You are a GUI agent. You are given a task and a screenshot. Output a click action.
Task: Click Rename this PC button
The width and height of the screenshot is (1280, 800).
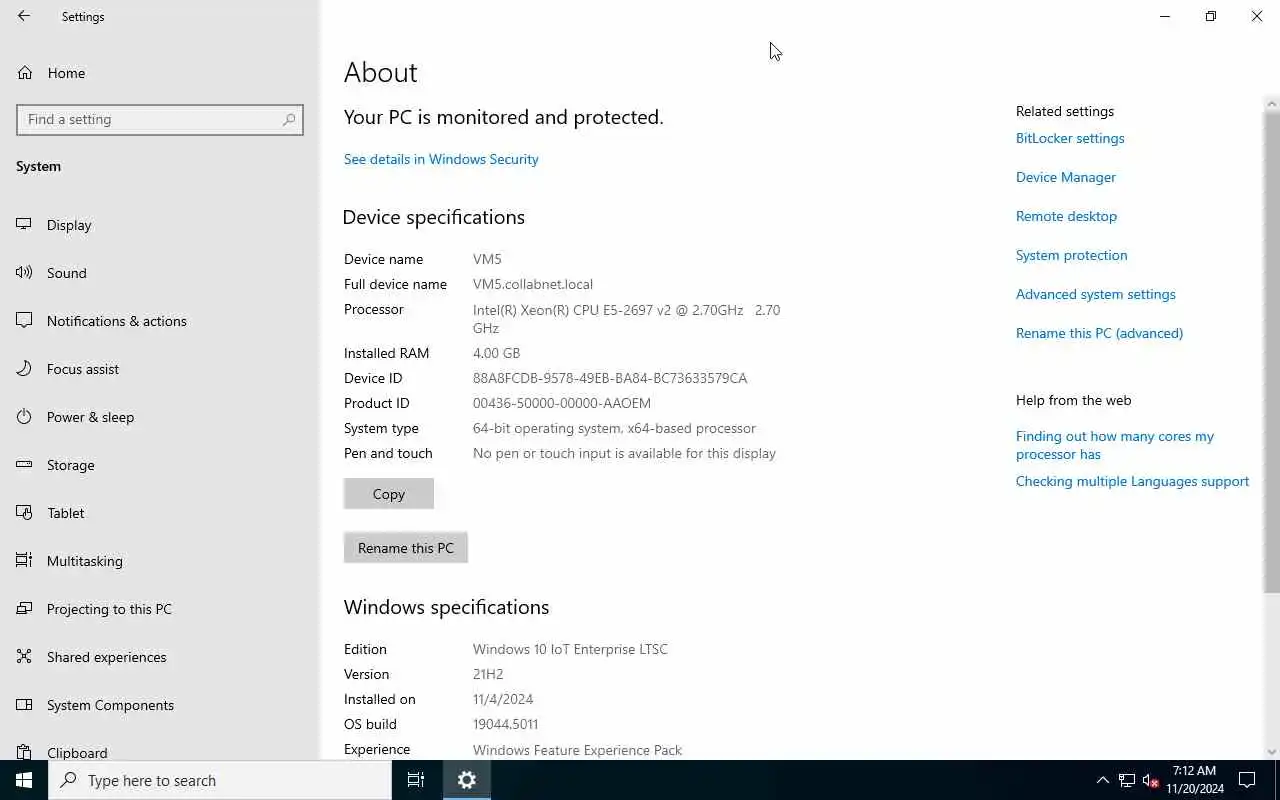[406, 548]
